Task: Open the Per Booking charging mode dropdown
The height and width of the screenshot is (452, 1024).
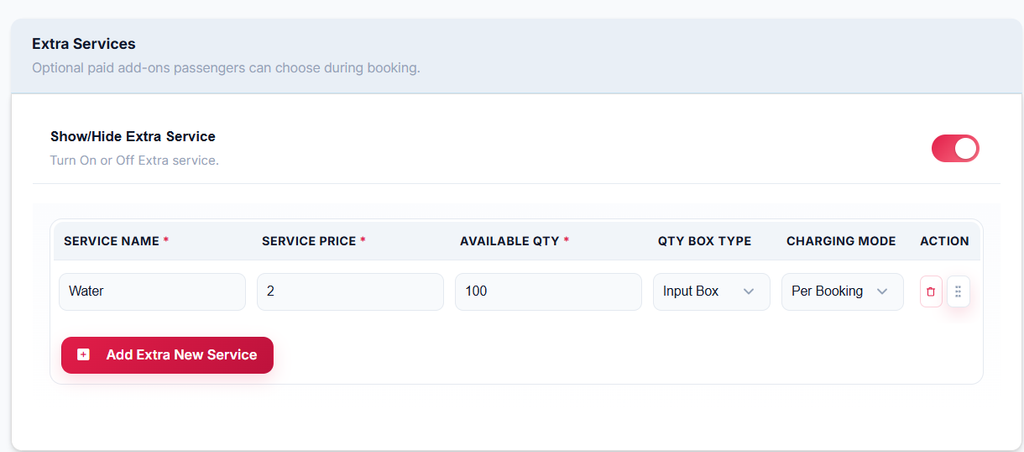Action: click(842, 291)
